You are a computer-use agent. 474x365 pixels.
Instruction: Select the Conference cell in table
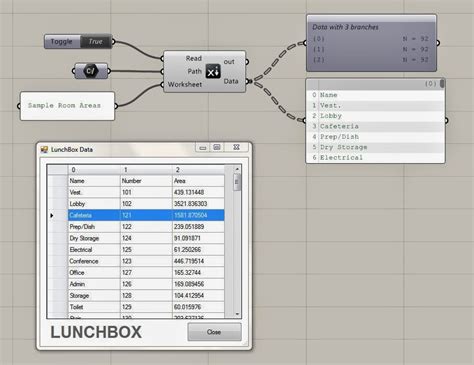point(94,261)
